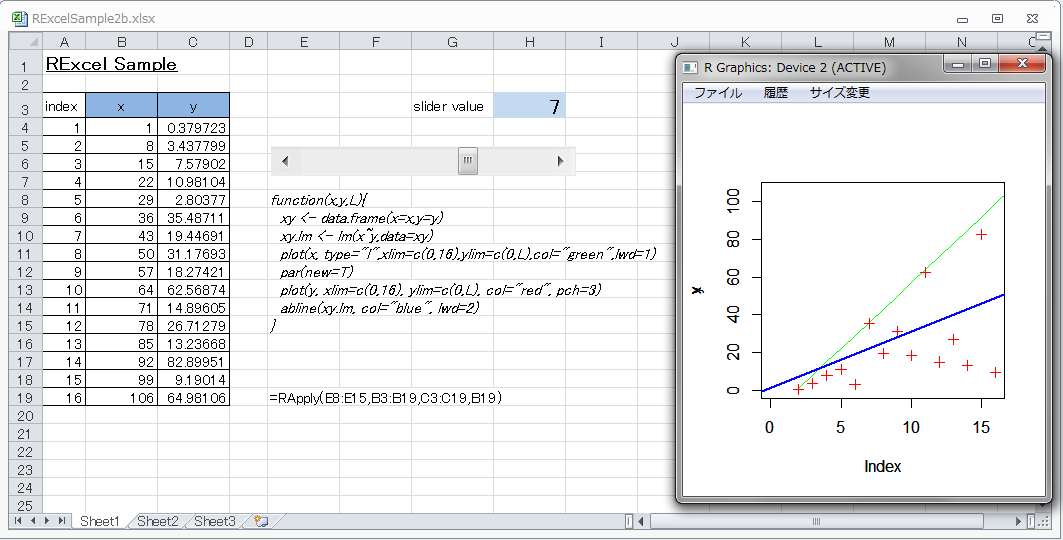1063x540 pixels.
Task: Click the Excel workbook icon in title bar
Action: click(x=18, y=18)
